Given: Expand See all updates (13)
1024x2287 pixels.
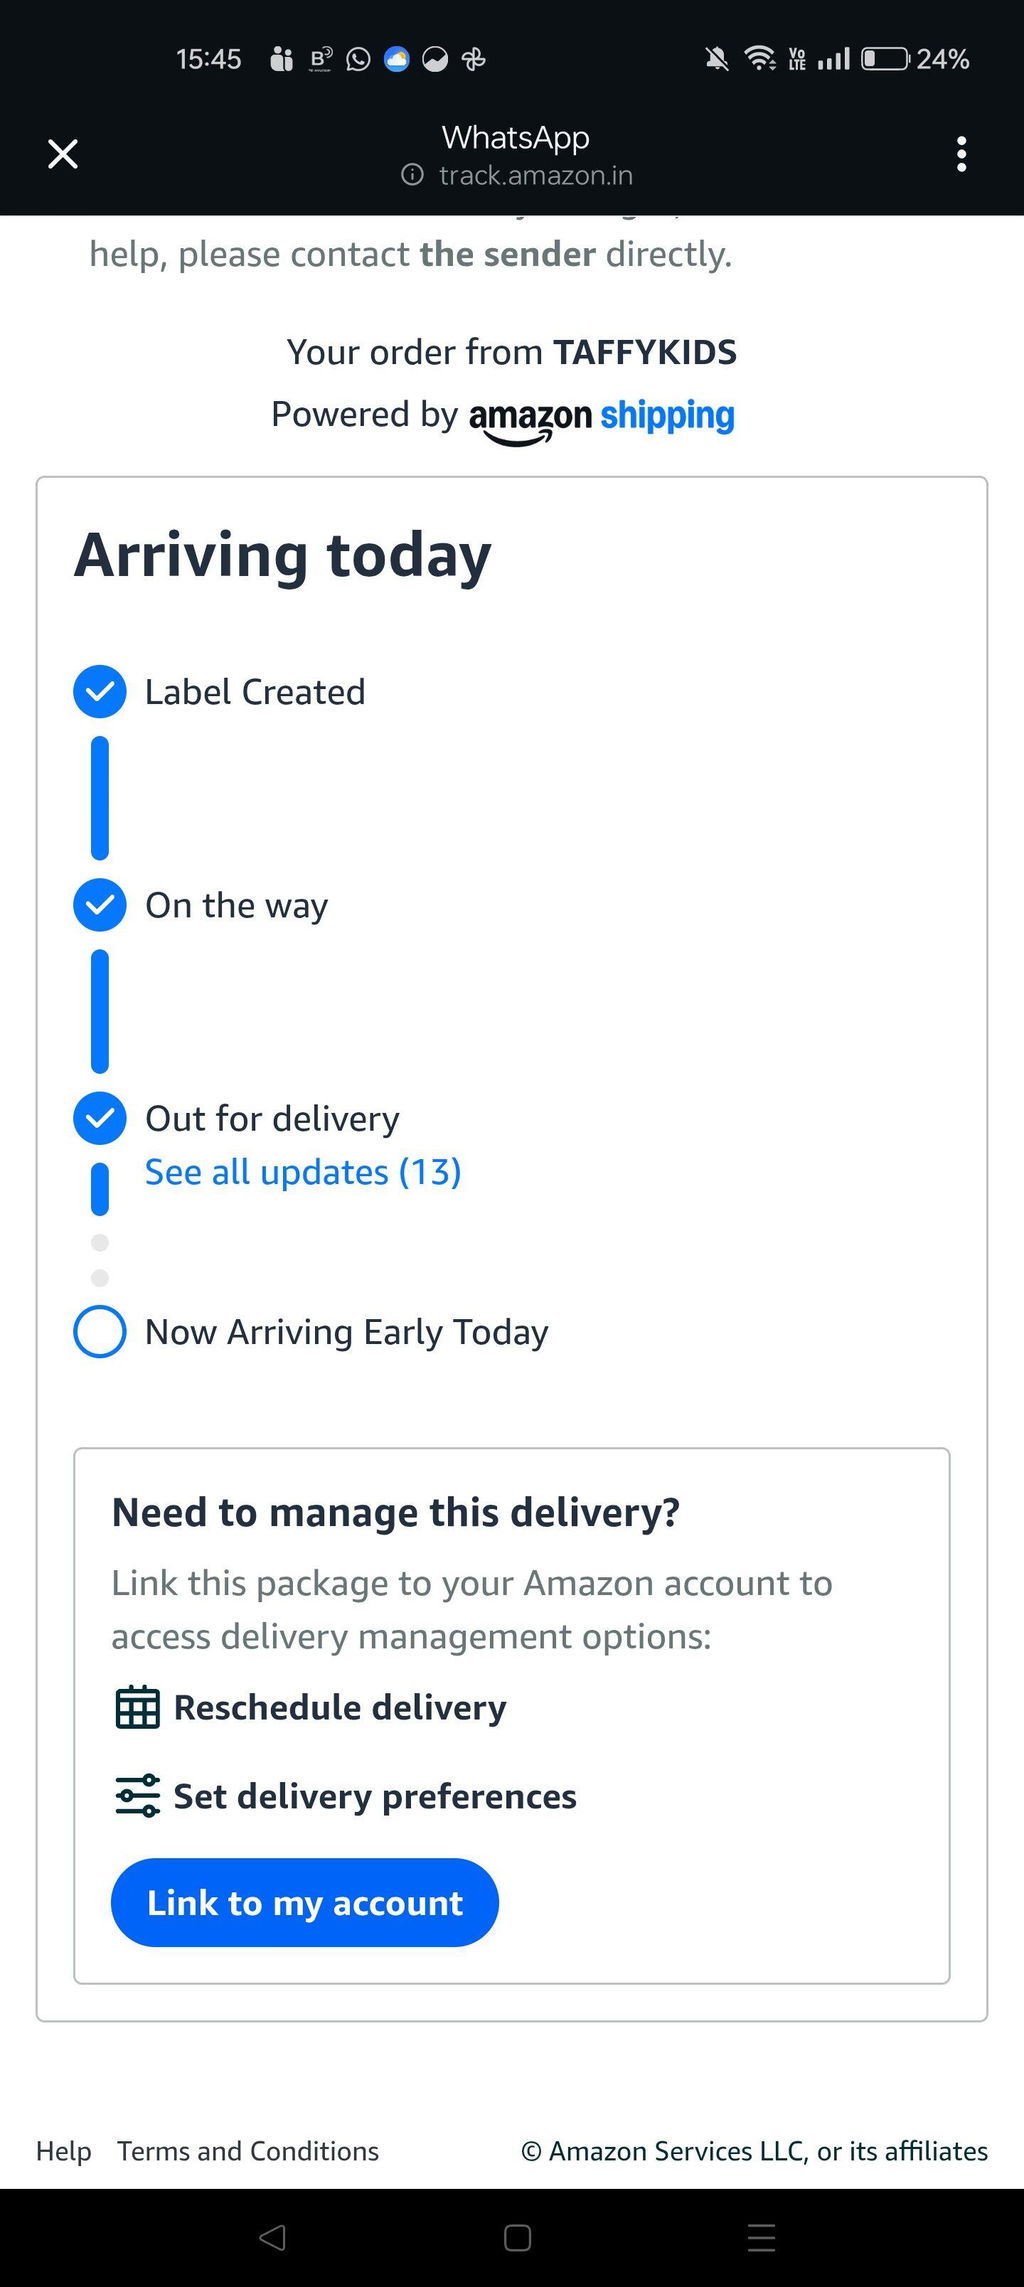Looking at the screenshot, I should 303,1172.
